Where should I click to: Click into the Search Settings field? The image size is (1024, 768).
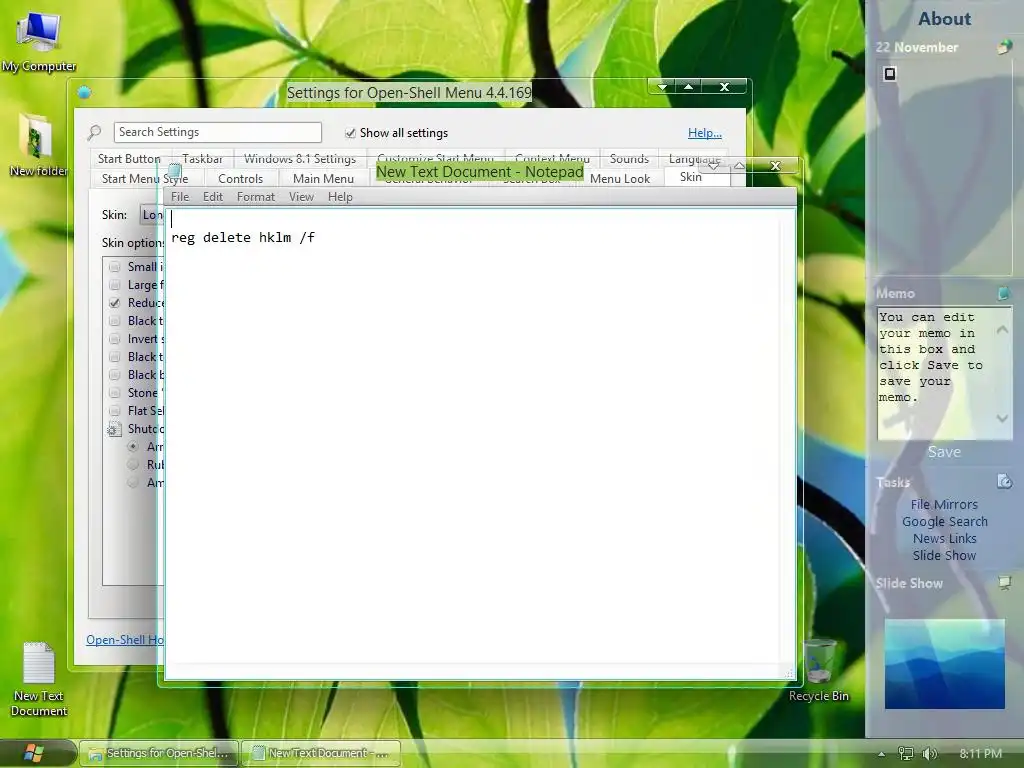pos(217,132)
